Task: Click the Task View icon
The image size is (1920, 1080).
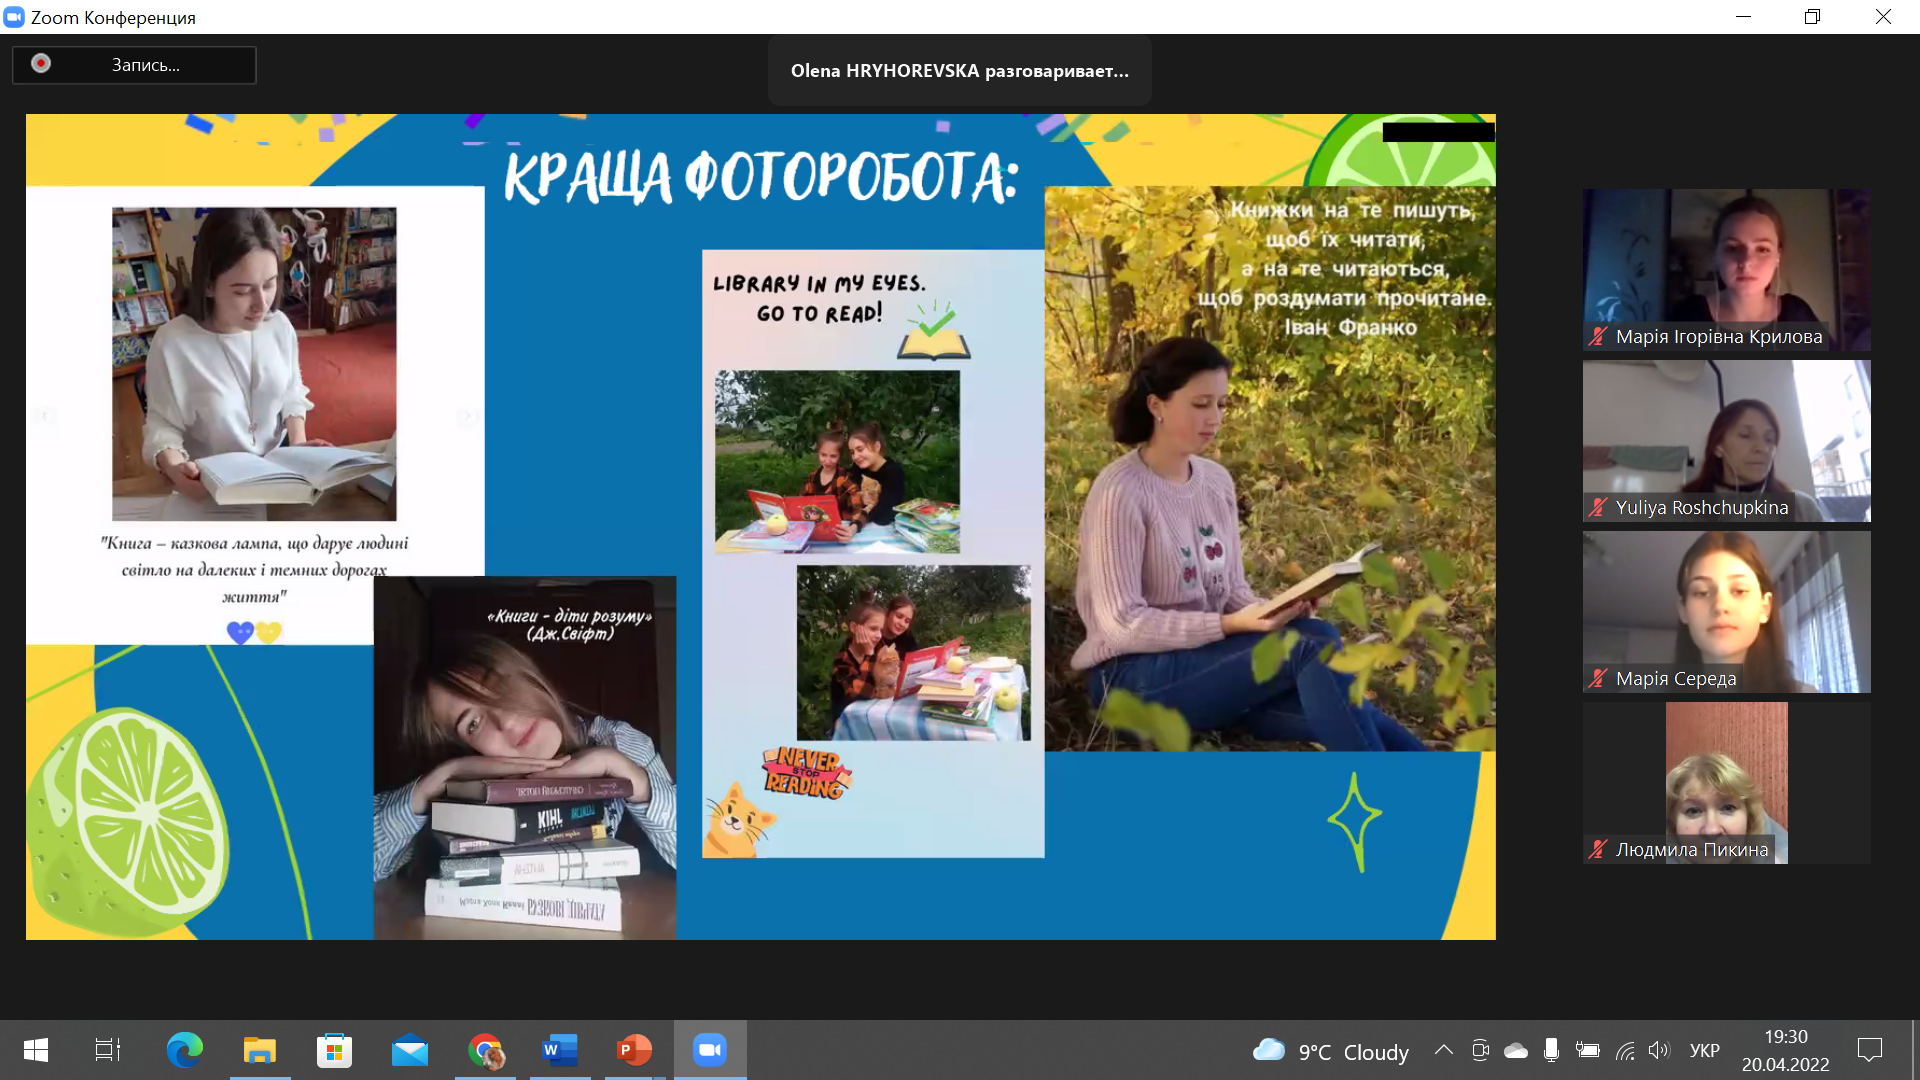Action: (108, 1050)
